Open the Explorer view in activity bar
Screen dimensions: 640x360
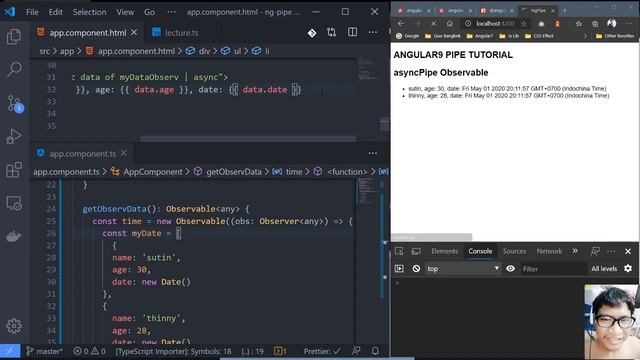14,37
